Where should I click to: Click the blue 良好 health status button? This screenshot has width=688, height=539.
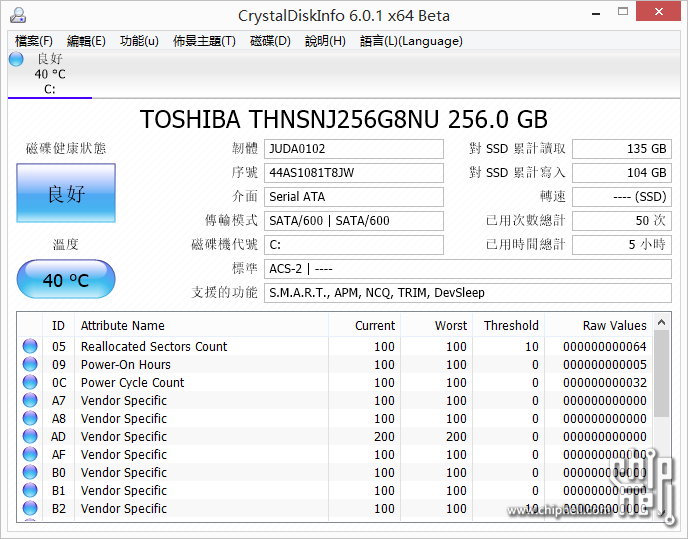[66, 193]
